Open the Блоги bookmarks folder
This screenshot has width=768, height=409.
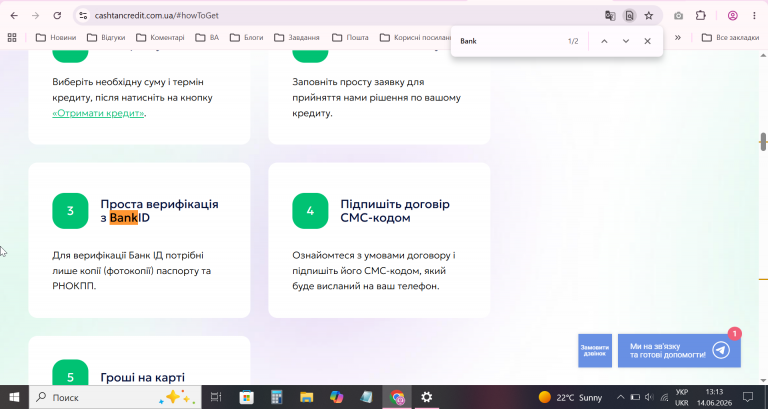(246, 37)
